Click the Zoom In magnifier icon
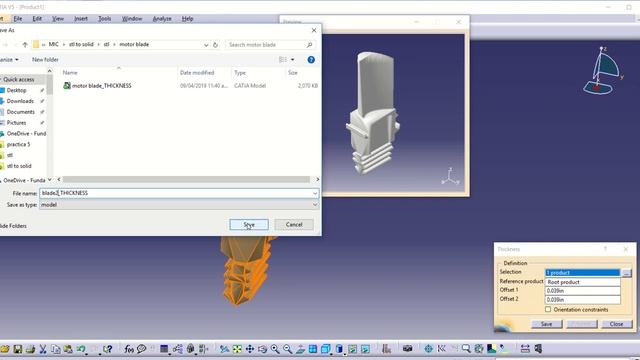 click(275, 349)
